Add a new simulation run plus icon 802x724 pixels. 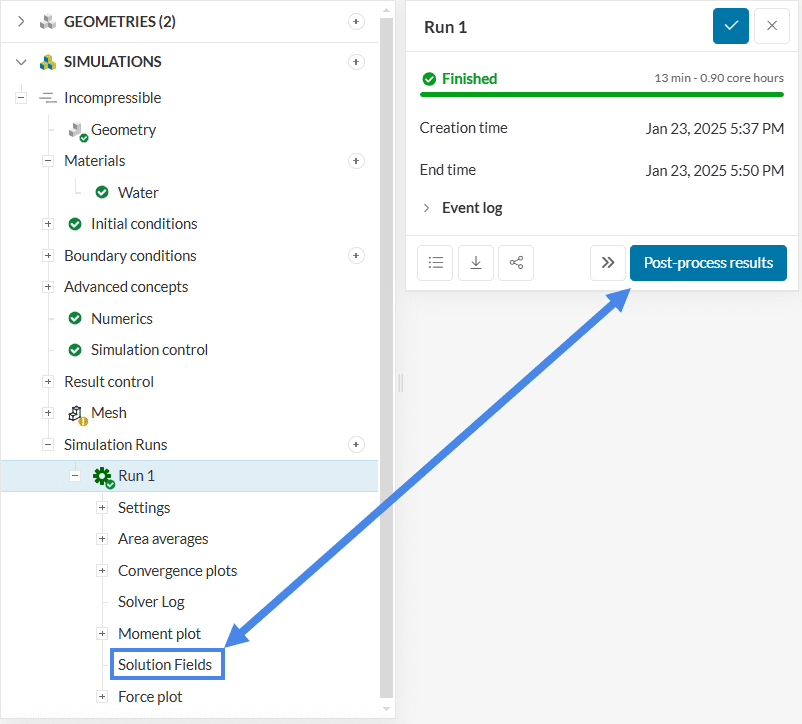[x=355, y=444]
